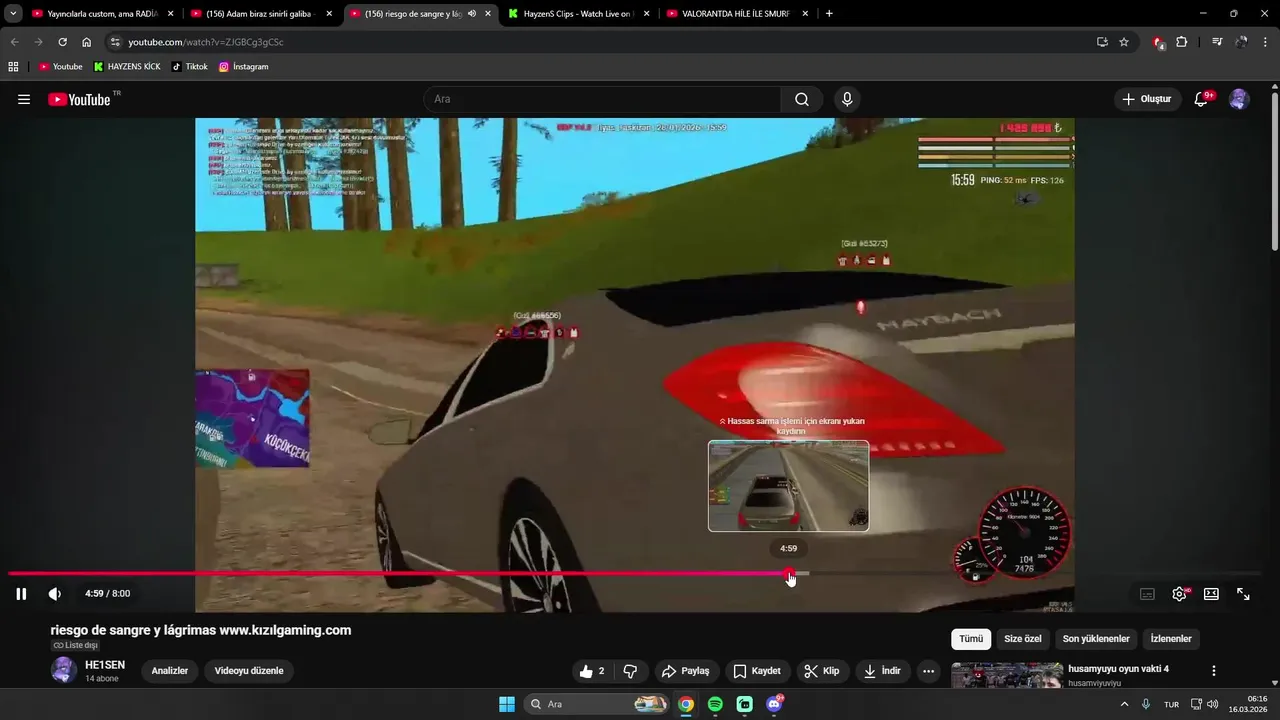
Task: Select the Son yüklenenler chip
Action: [1096, 639]
